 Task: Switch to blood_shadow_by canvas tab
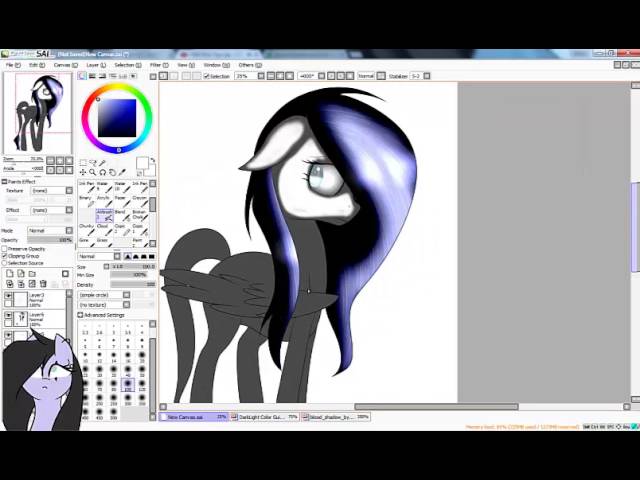(336, 417)
